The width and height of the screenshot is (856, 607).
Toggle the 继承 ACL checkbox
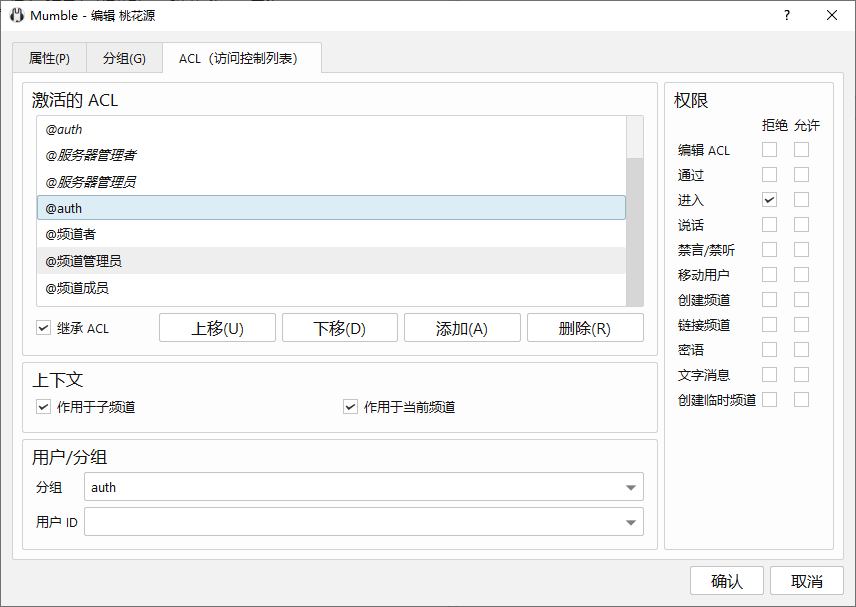click(x=43, y=328)
